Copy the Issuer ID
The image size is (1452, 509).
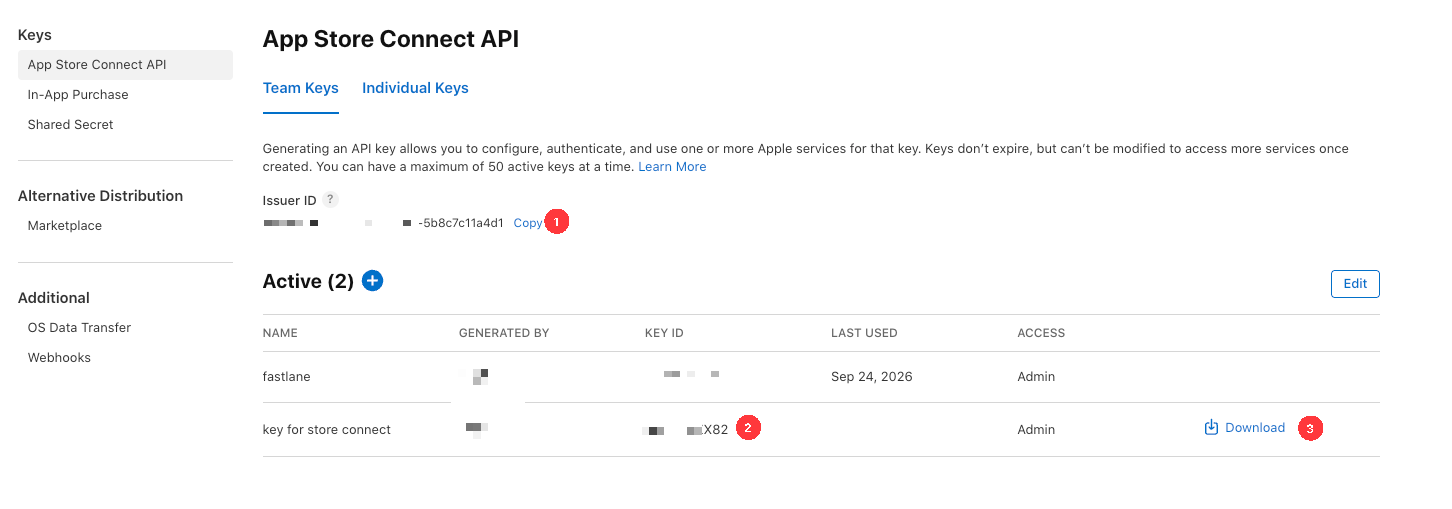point(528,223)
